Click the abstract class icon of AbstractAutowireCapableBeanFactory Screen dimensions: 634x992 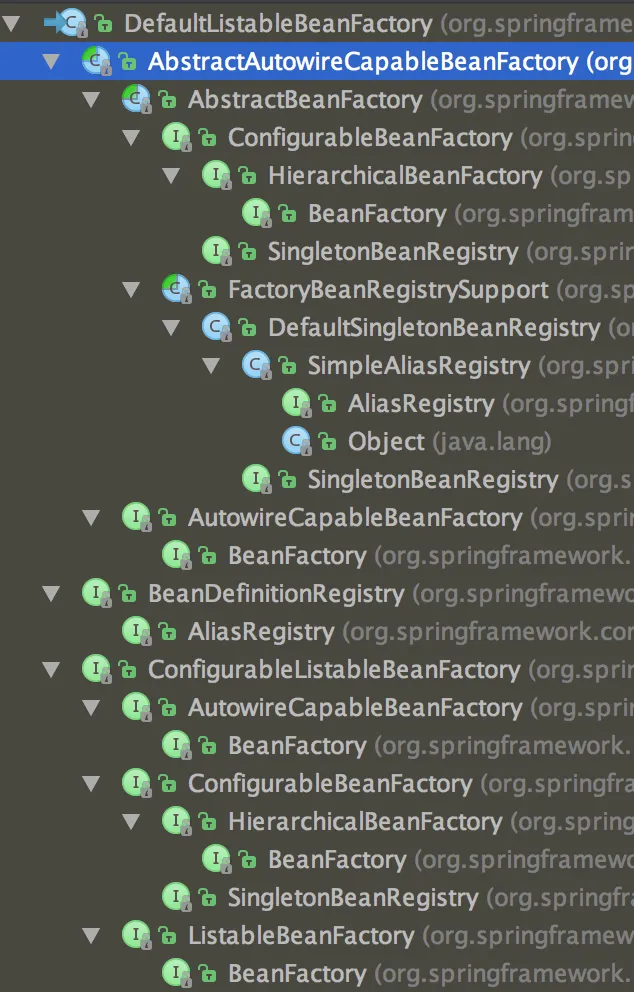97,62
